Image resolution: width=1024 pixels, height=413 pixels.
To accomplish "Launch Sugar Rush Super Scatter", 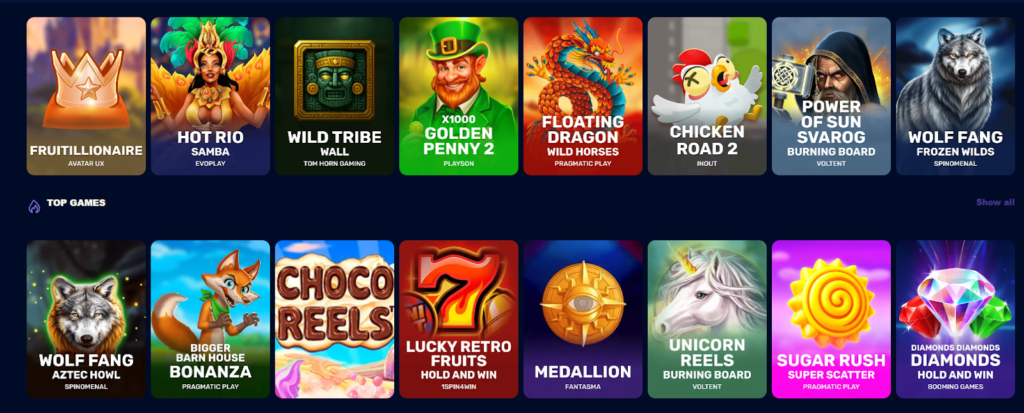I will click(x=831, y=319).
